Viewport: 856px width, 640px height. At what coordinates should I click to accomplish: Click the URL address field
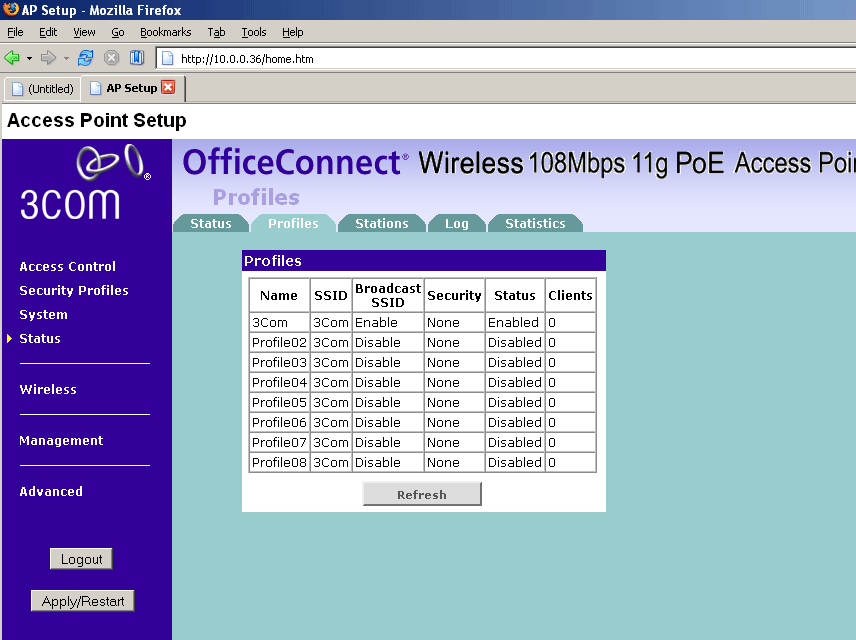pos(508,58)
